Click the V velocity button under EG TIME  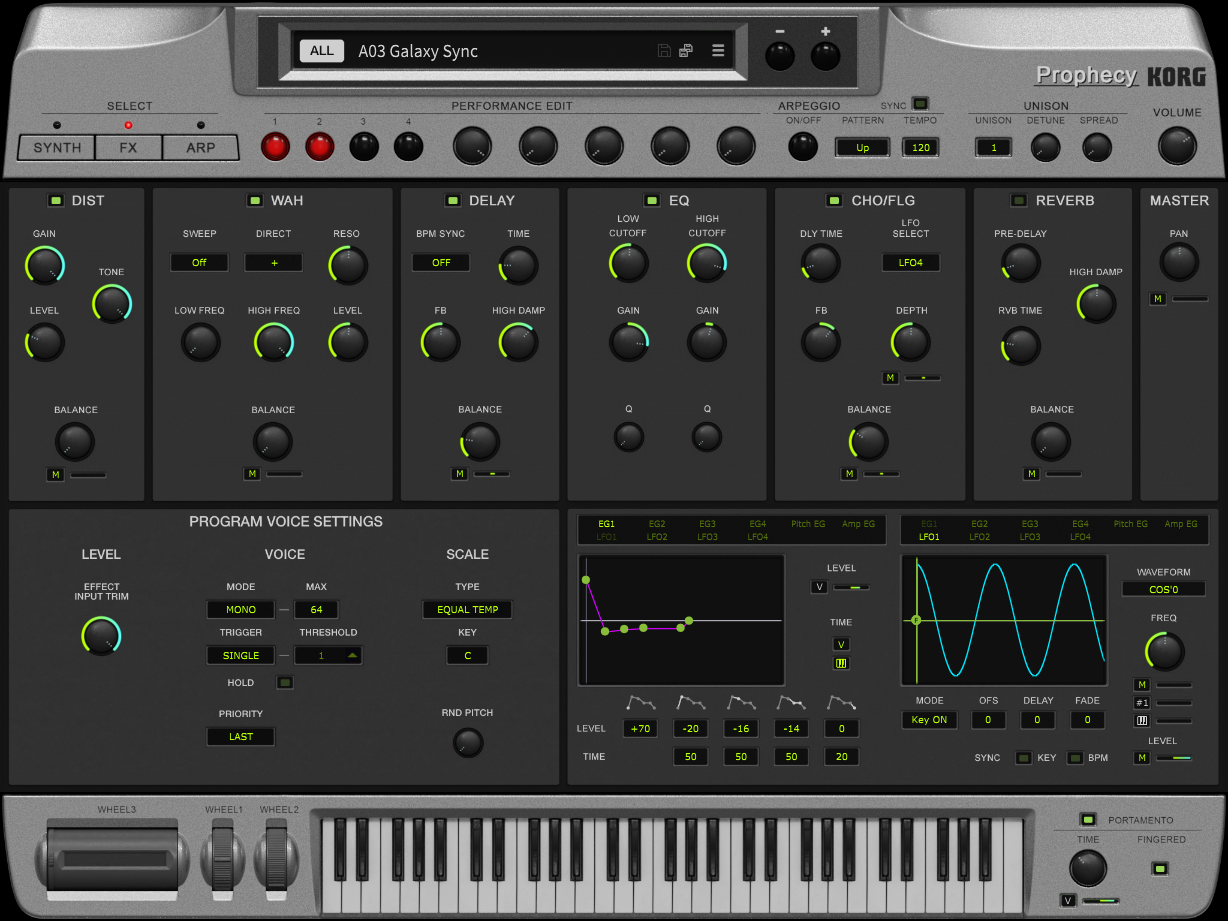[x=841, y=644]
